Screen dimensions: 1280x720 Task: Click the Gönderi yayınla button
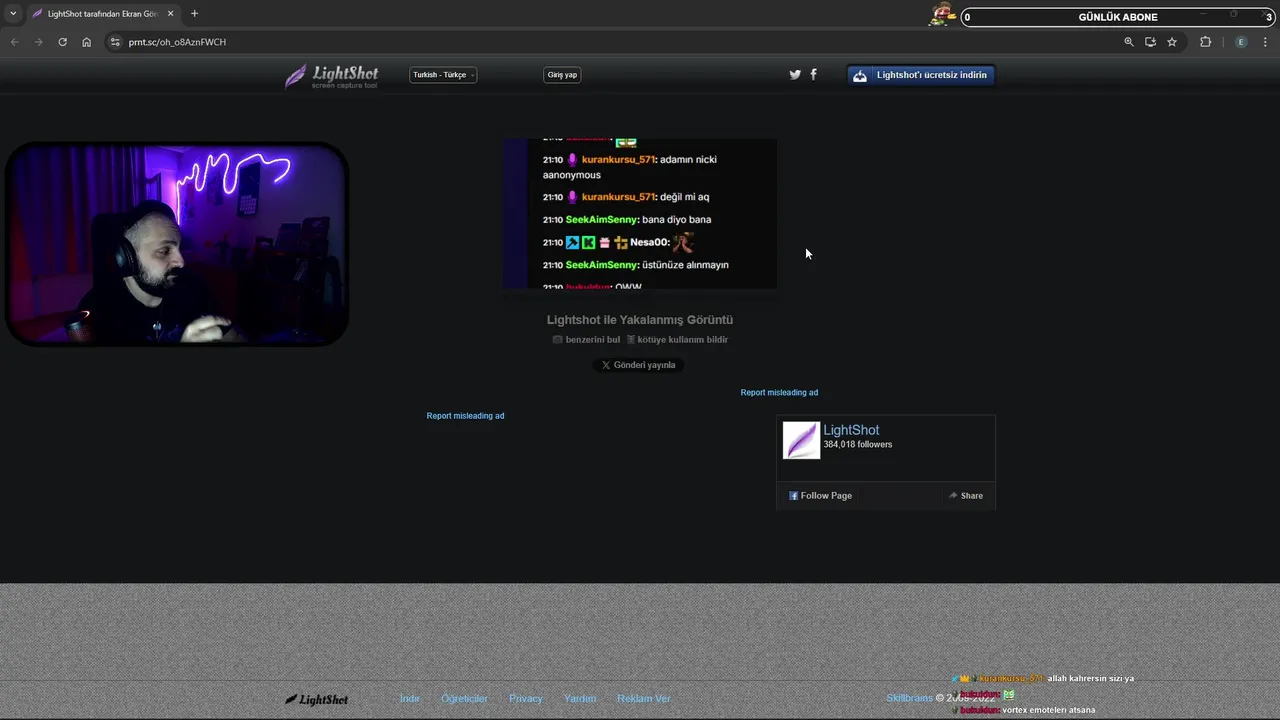tap(639, 365)
